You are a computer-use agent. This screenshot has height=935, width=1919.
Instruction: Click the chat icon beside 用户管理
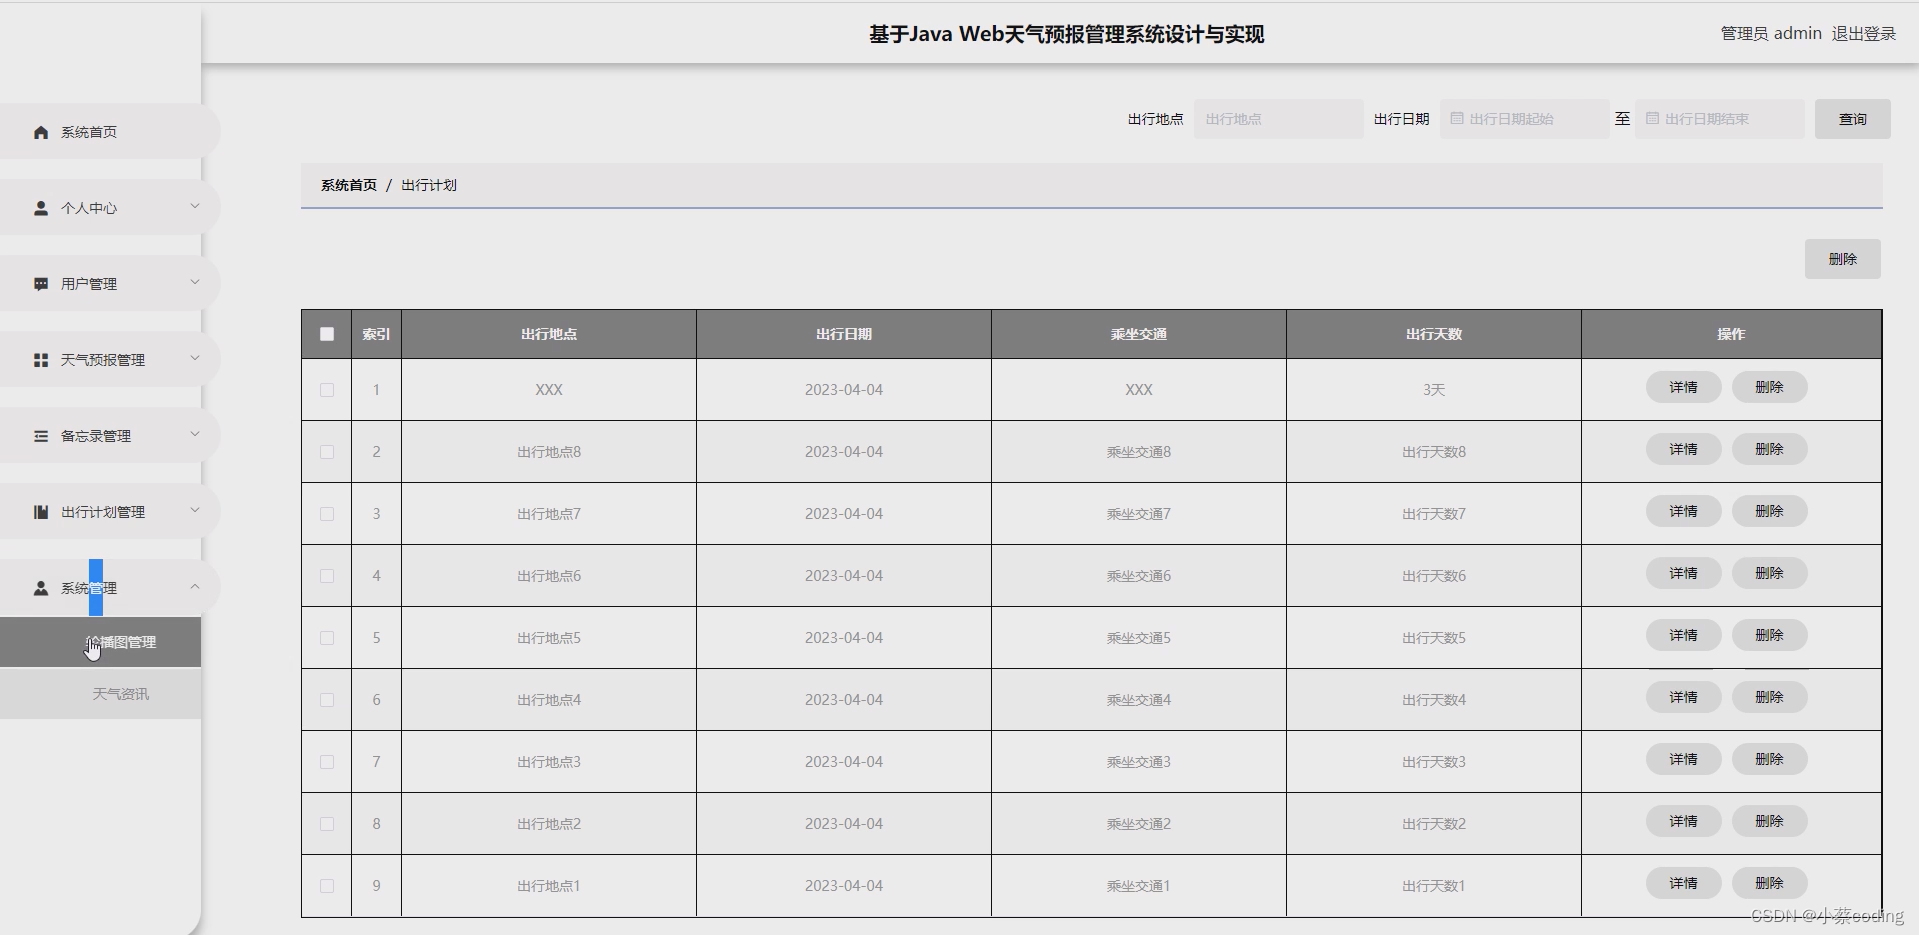coord(41,284)
